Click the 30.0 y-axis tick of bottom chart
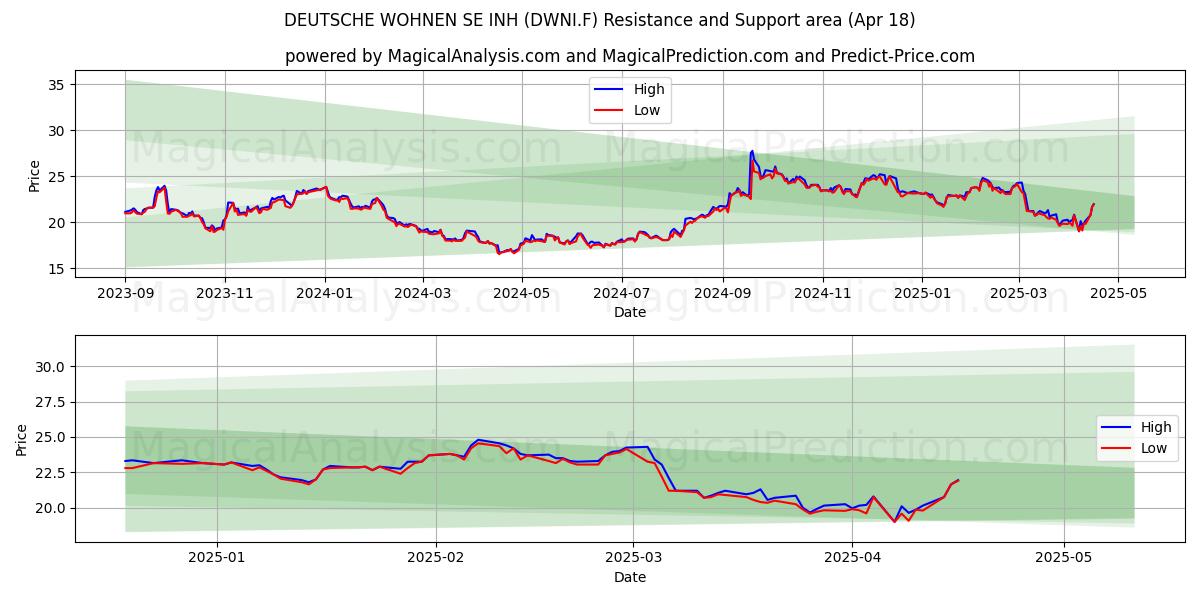The image size is (1200, 600). 51,367
